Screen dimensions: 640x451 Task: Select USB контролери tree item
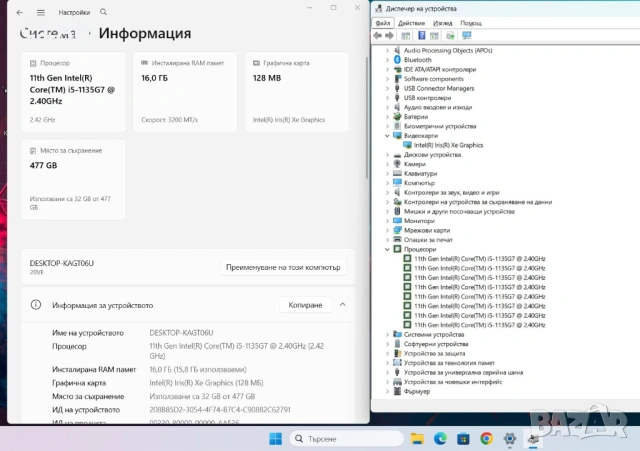click(427, 98)
